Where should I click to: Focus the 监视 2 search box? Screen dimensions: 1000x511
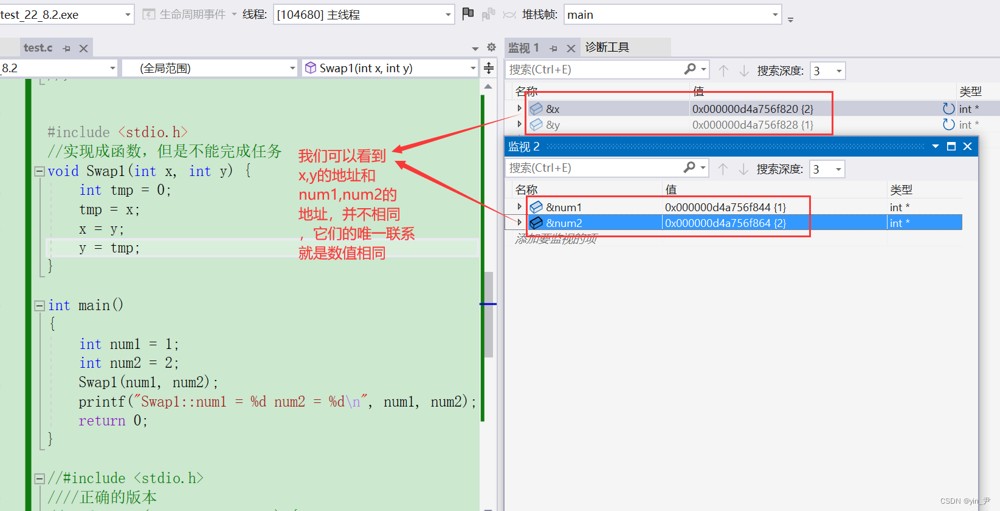(594, 168)
